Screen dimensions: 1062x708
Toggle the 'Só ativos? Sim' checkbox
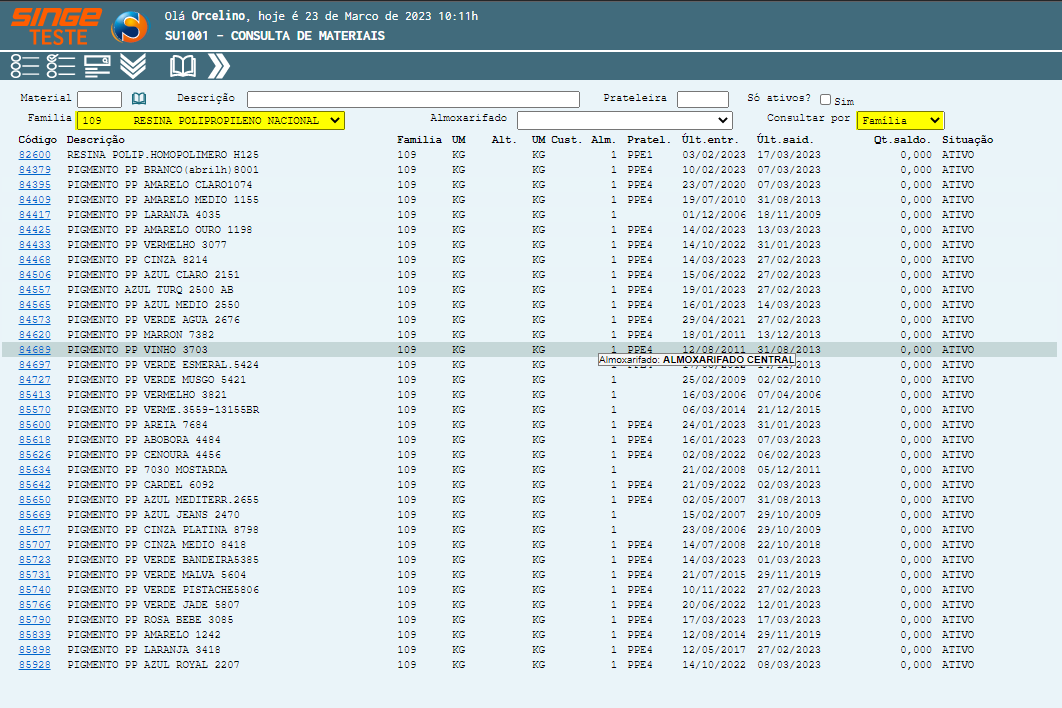(x=825, y=100)
